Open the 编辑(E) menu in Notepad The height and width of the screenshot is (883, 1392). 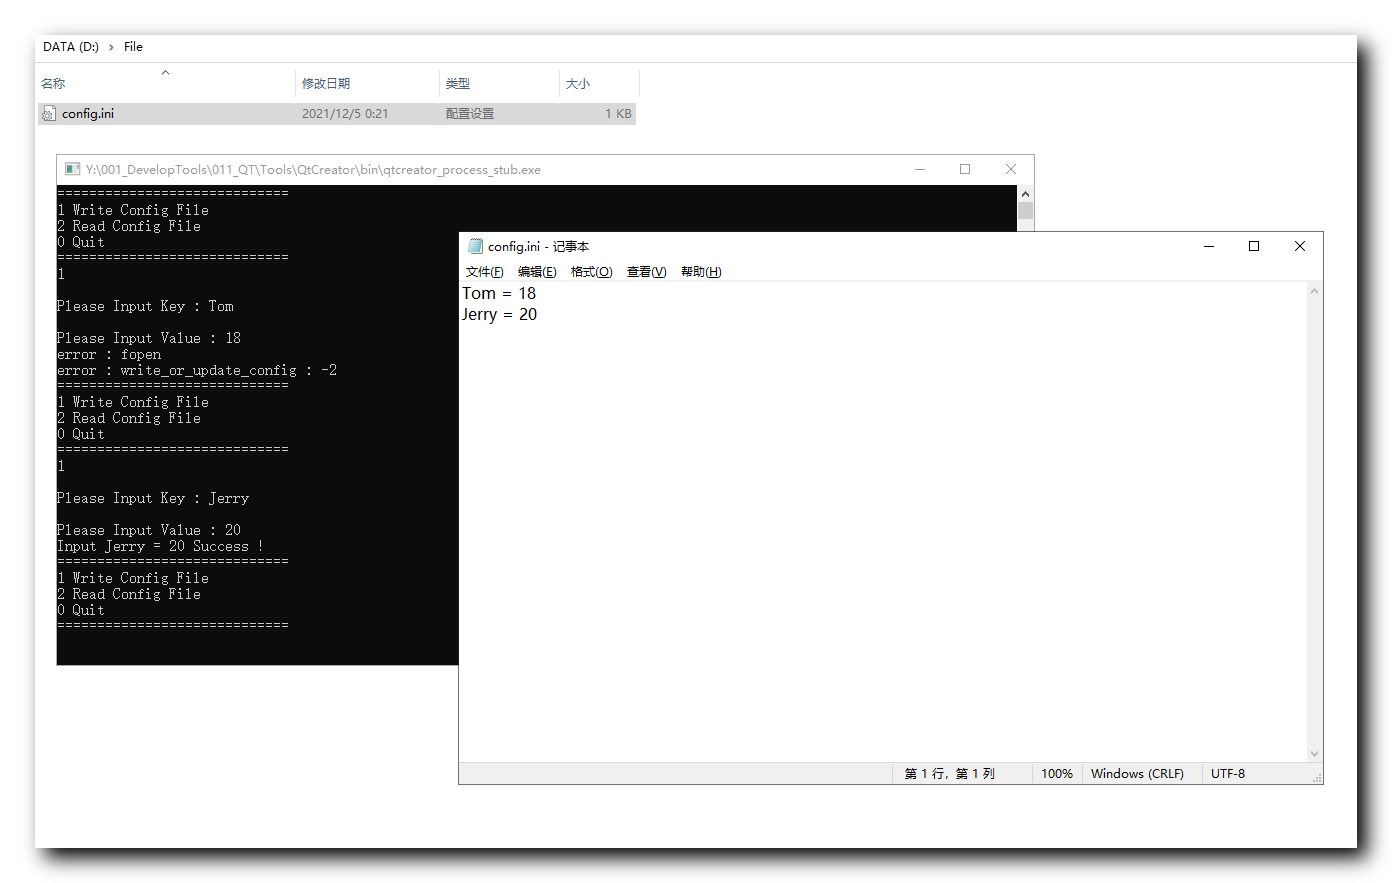tap(537, 272)
